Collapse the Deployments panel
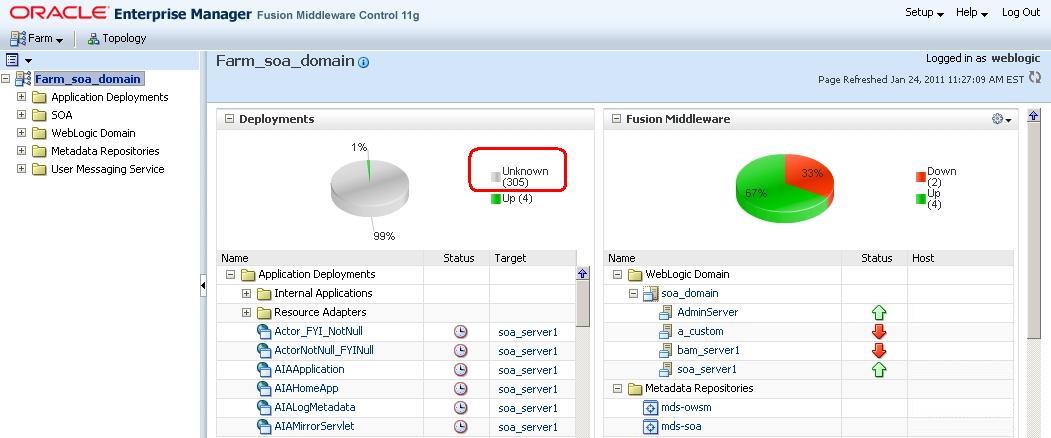Image resolution: width=1051 pixels, height=438 pixels. tap(229, 119)
